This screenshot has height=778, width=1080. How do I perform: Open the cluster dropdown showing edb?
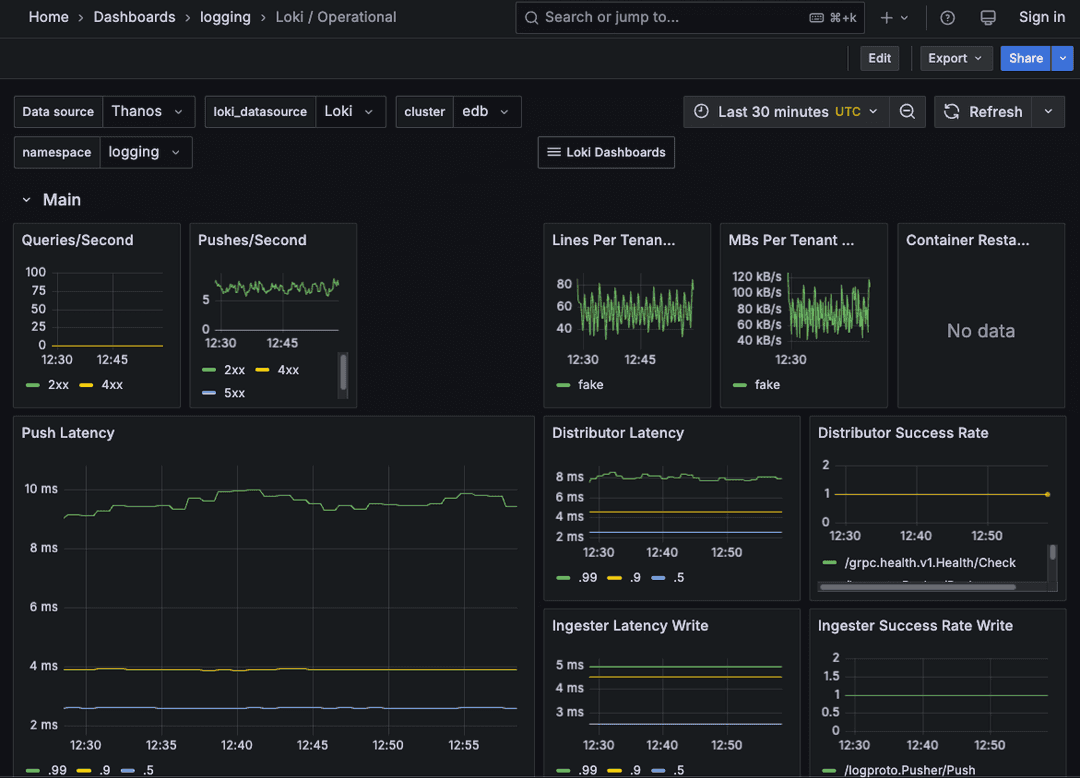[487, 112]
